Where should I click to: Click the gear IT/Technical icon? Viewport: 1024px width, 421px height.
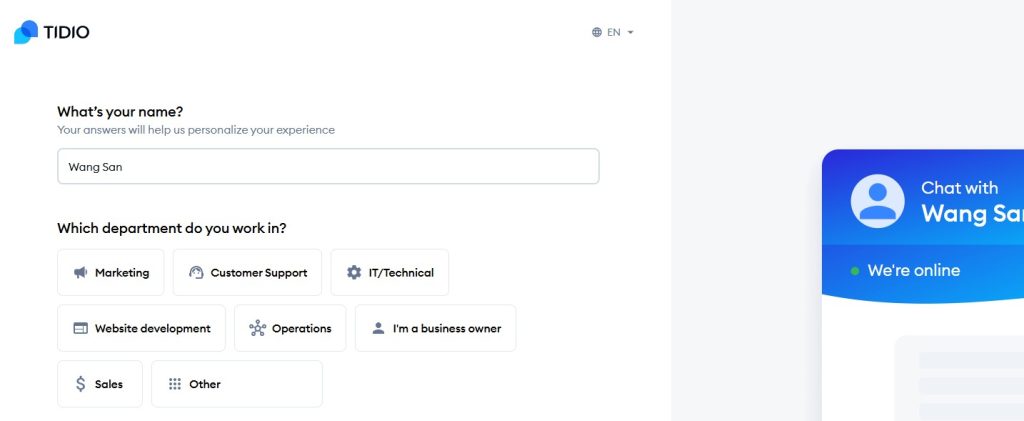point(354,273)
